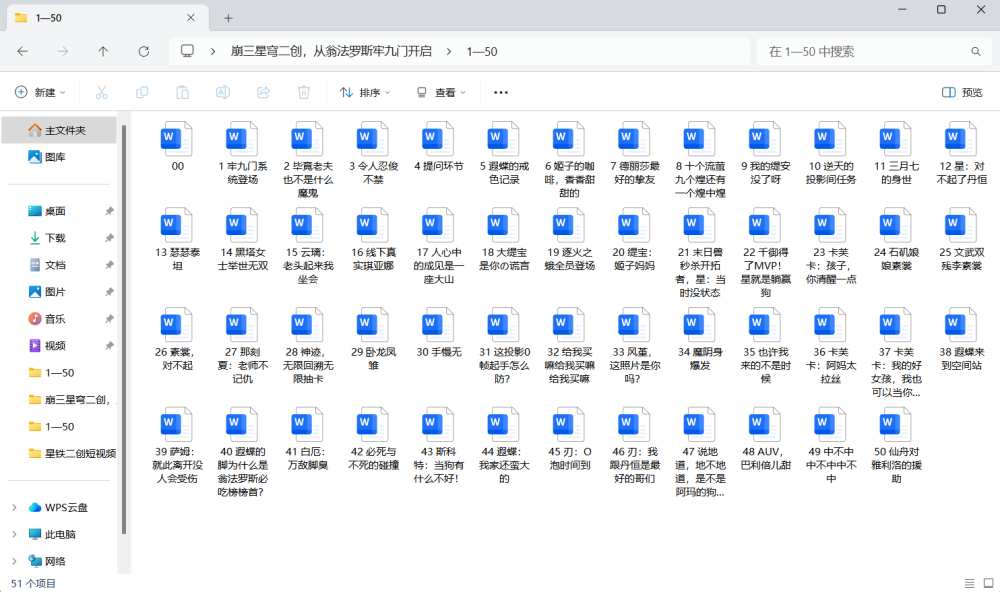Viewport: 1000px width, 592px height.
Task: Cut the selection using the scissors icon
Action: (x=100, y=91)
